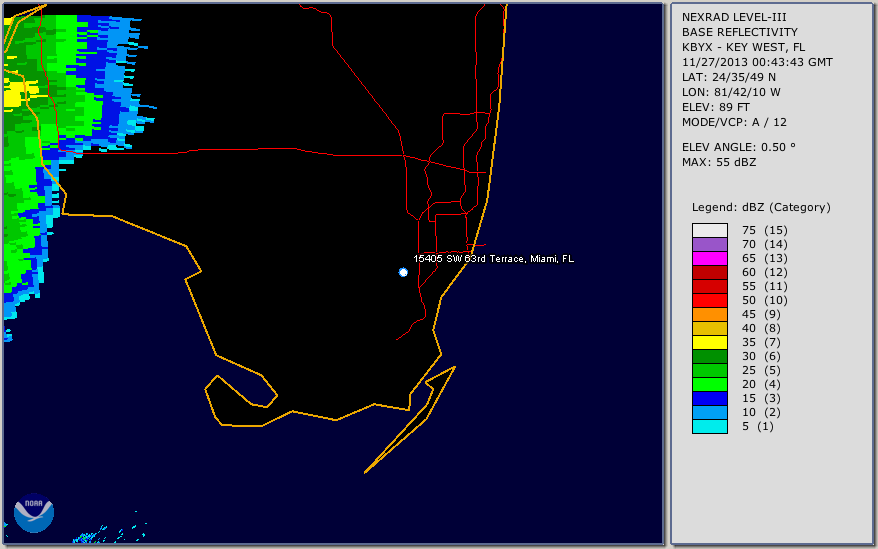This screenshot has height=549, width=878.
Task: Click the legend label 45 (9)
Action: point(761,314)
